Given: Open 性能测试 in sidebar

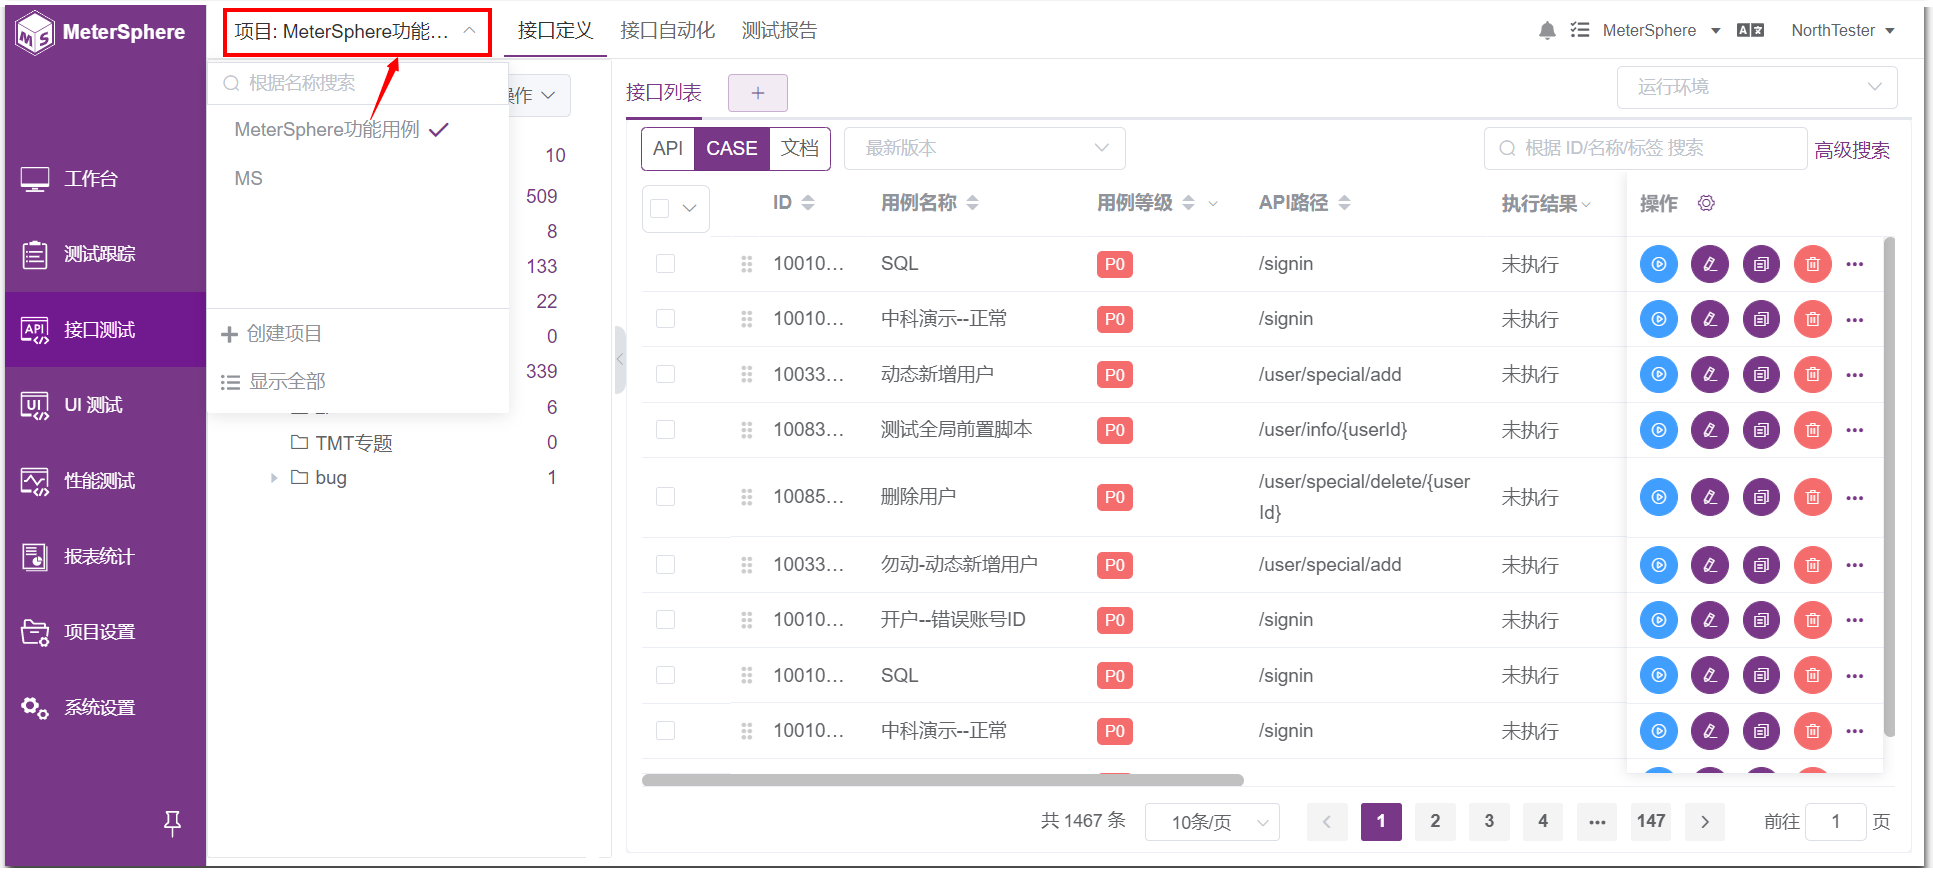Looking at the screenshot, I should point(105,481).
